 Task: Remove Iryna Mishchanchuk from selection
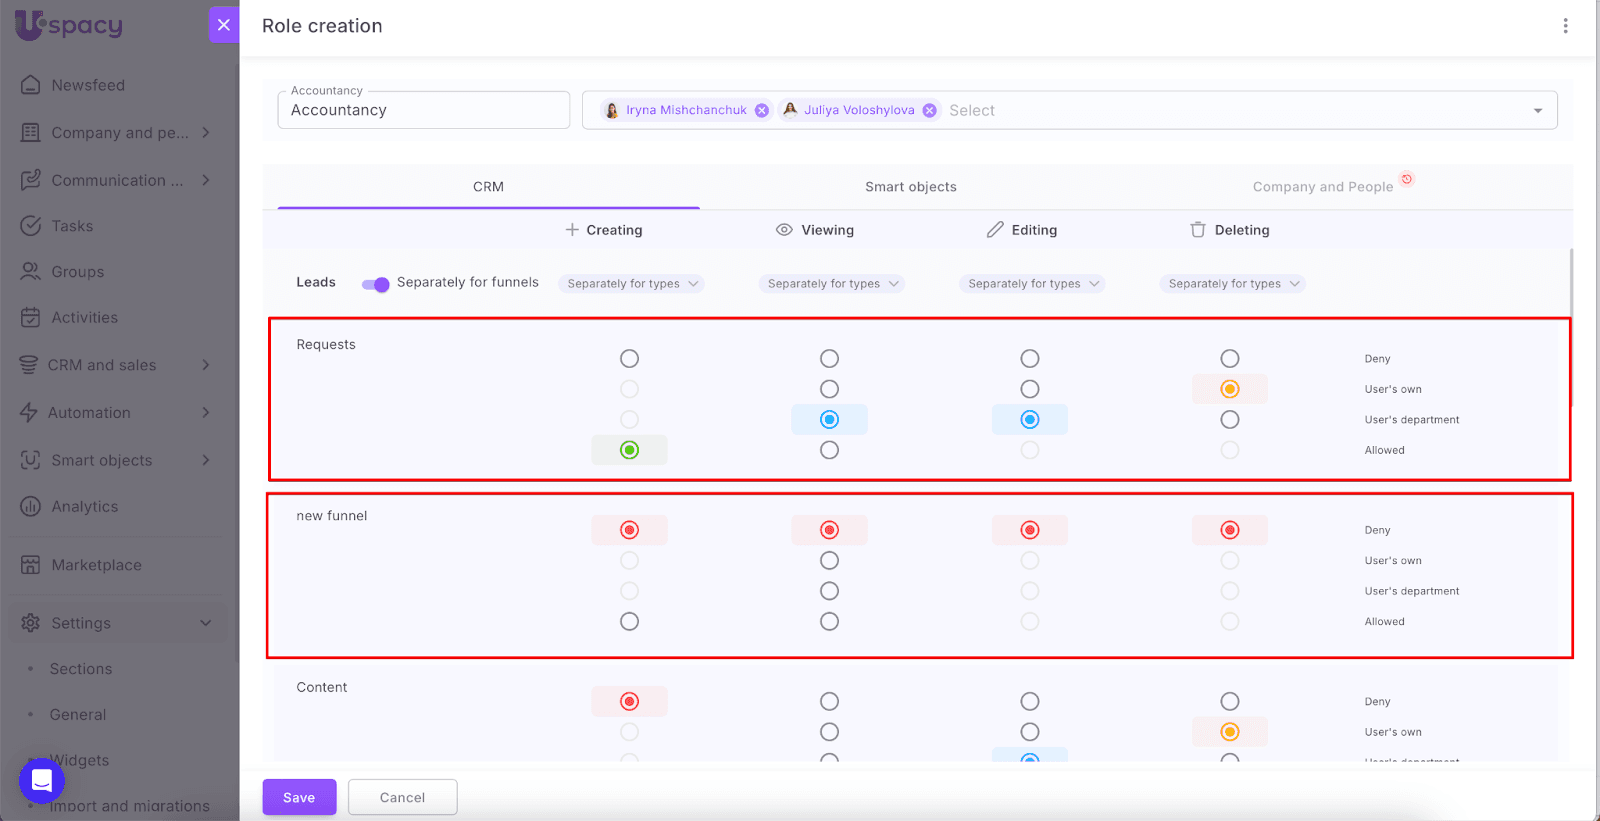762,111
